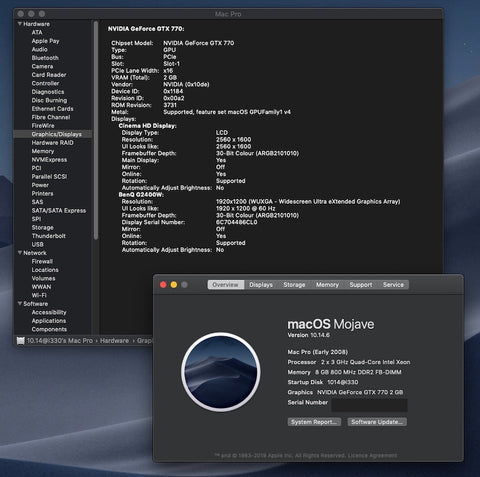Screen dimensions: 480x477
Task: Select Apple Pay in the sidebar
Action: pyautogui.click(x=45, y=41)
